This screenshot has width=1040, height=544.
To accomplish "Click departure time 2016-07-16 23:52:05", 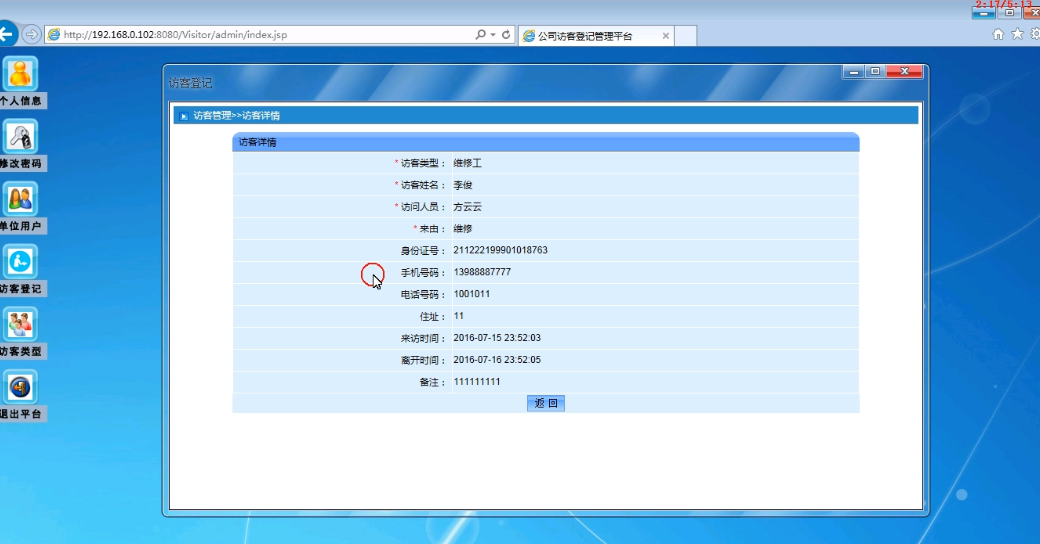I will pyautogui.click(x=497, y=360).
